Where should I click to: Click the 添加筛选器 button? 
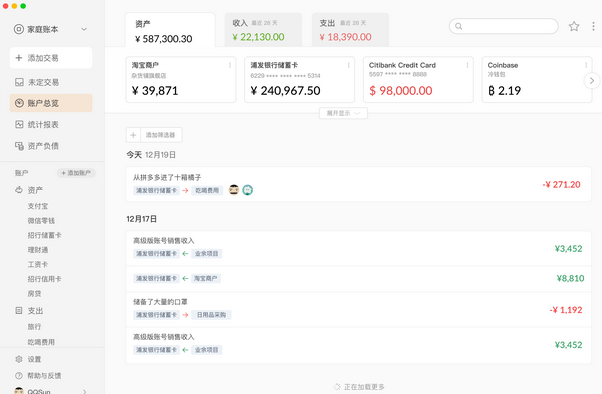pos(160,135)
